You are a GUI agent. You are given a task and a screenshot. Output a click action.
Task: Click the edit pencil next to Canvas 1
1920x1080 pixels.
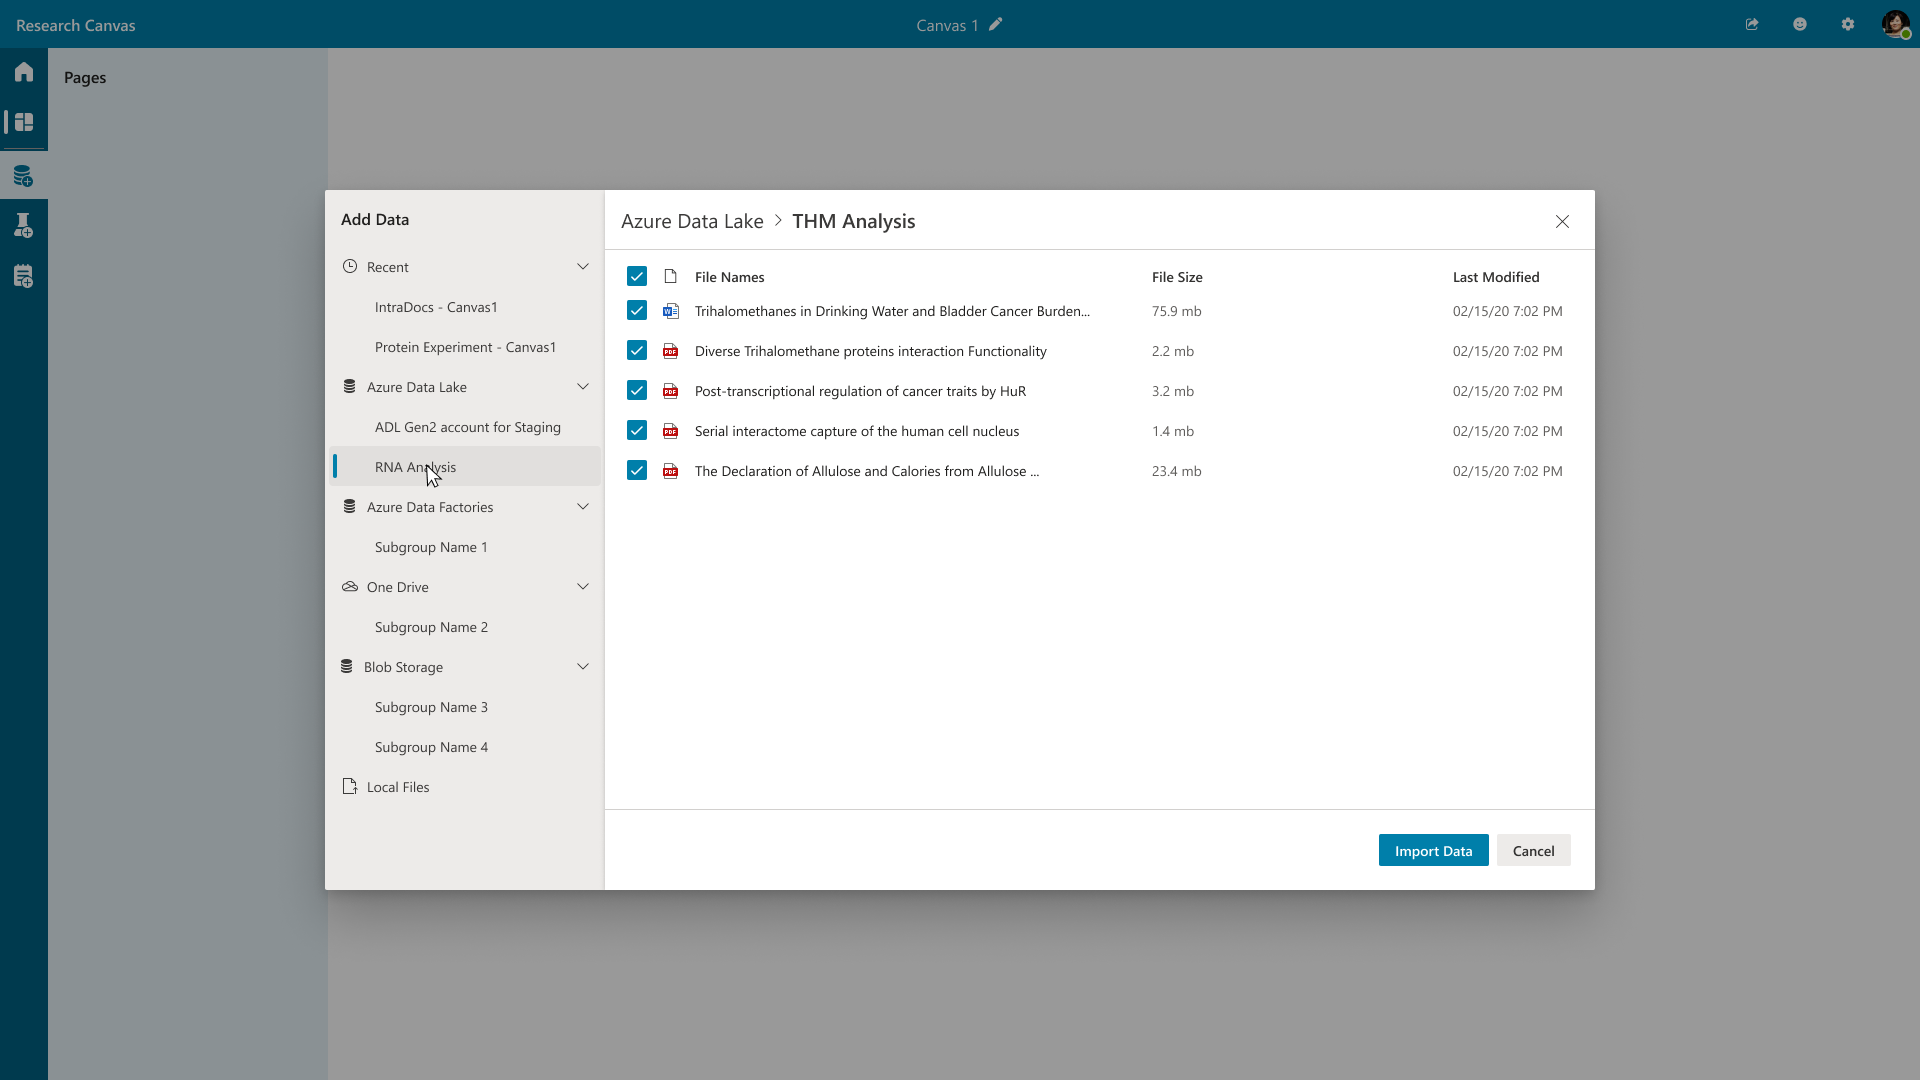coord(995,25)
